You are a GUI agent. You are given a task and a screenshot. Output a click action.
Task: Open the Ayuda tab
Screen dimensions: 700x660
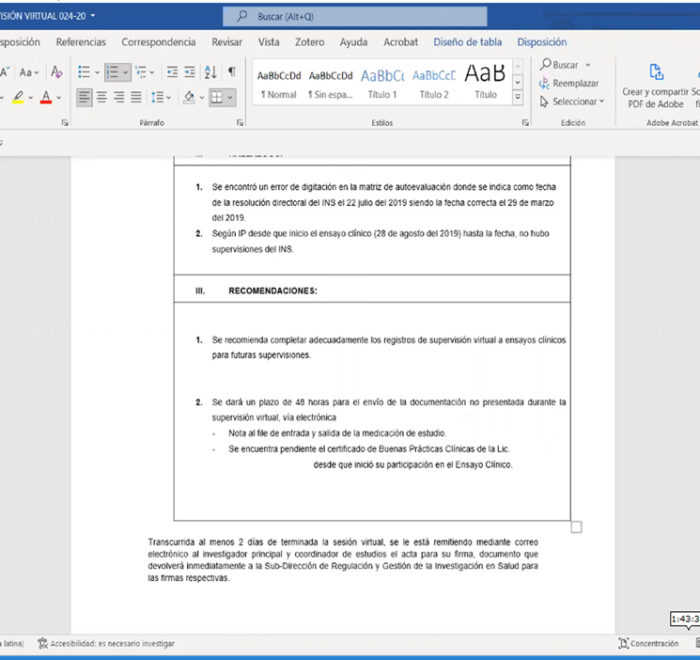[354, 42]
